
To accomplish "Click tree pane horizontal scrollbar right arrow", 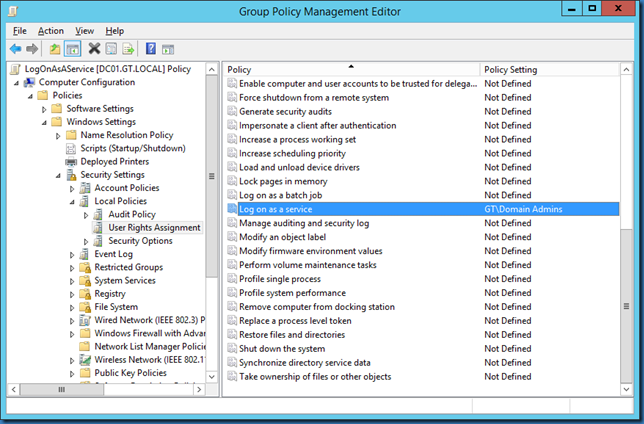I will tap(198, 389).
